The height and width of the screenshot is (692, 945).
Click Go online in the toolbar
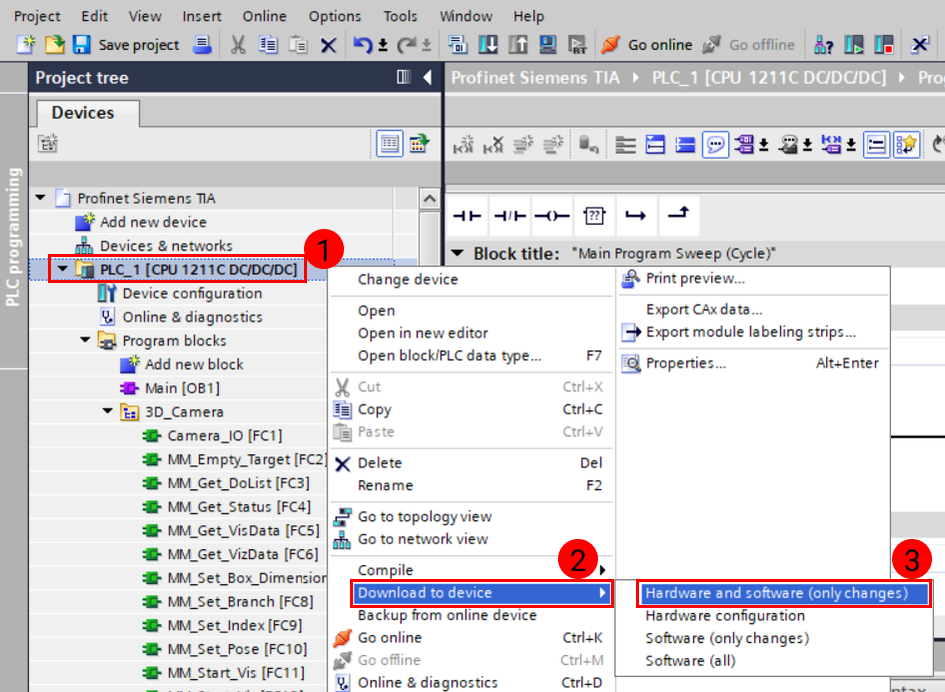(x=647, y=45)
